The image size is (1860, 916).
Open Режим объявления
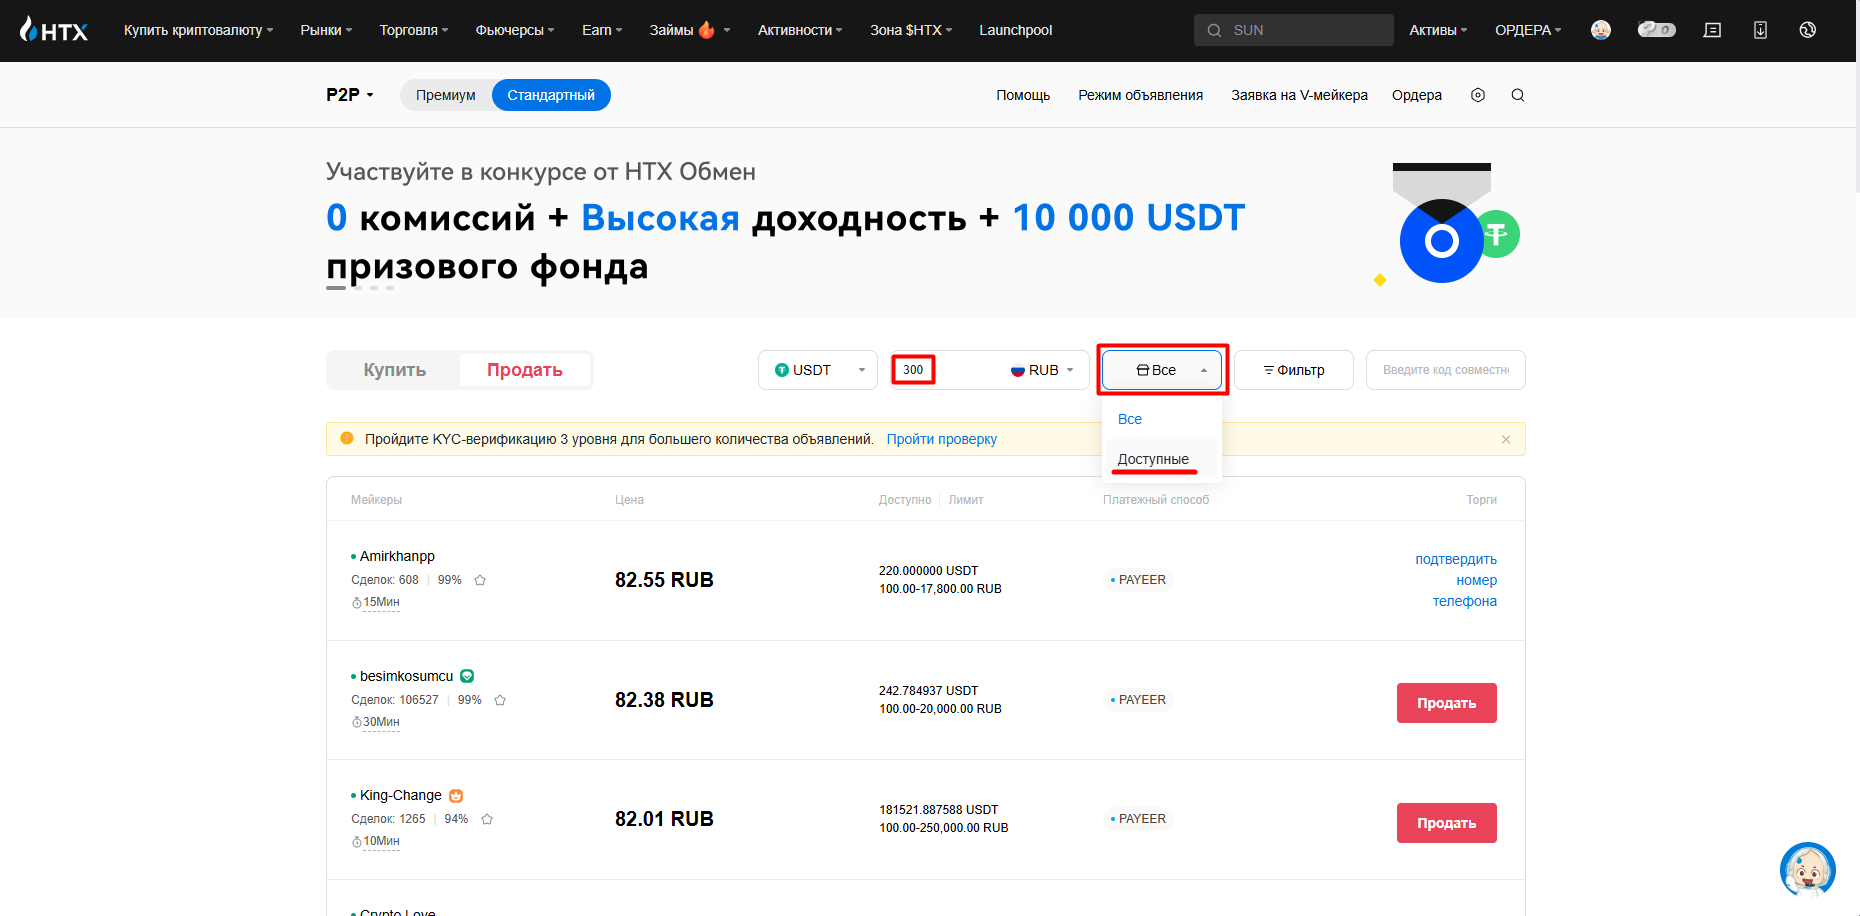click(1140, 95)
